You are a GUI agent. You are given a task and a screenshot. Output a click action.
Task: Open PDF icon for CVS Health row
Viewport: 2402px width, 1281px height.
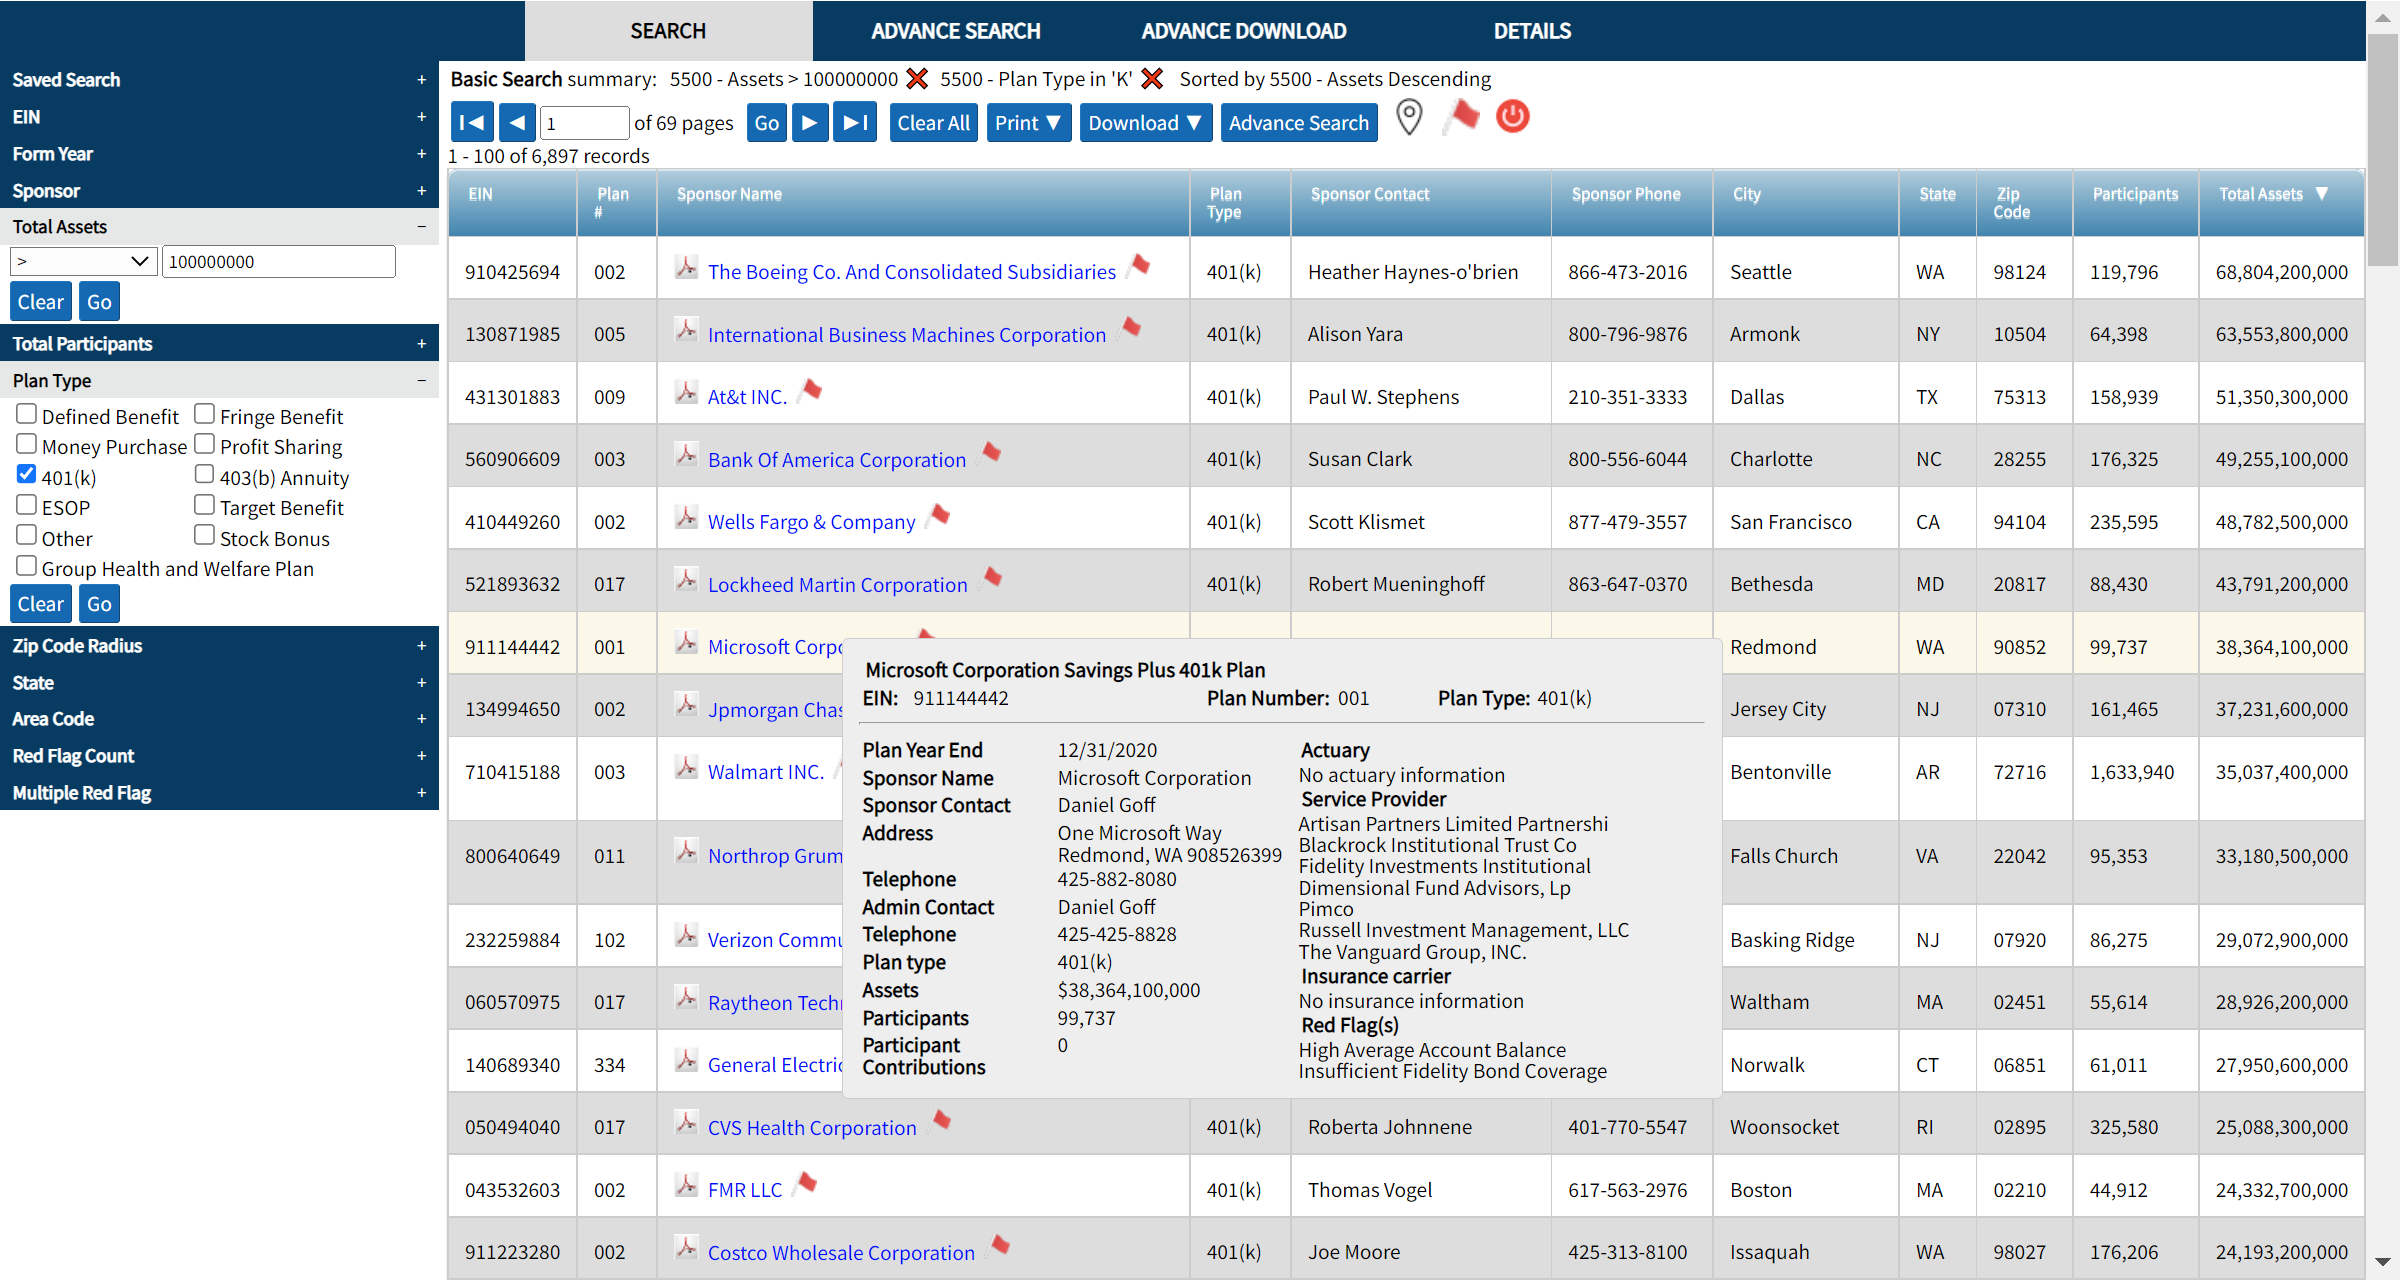(x=686, y=1123)
